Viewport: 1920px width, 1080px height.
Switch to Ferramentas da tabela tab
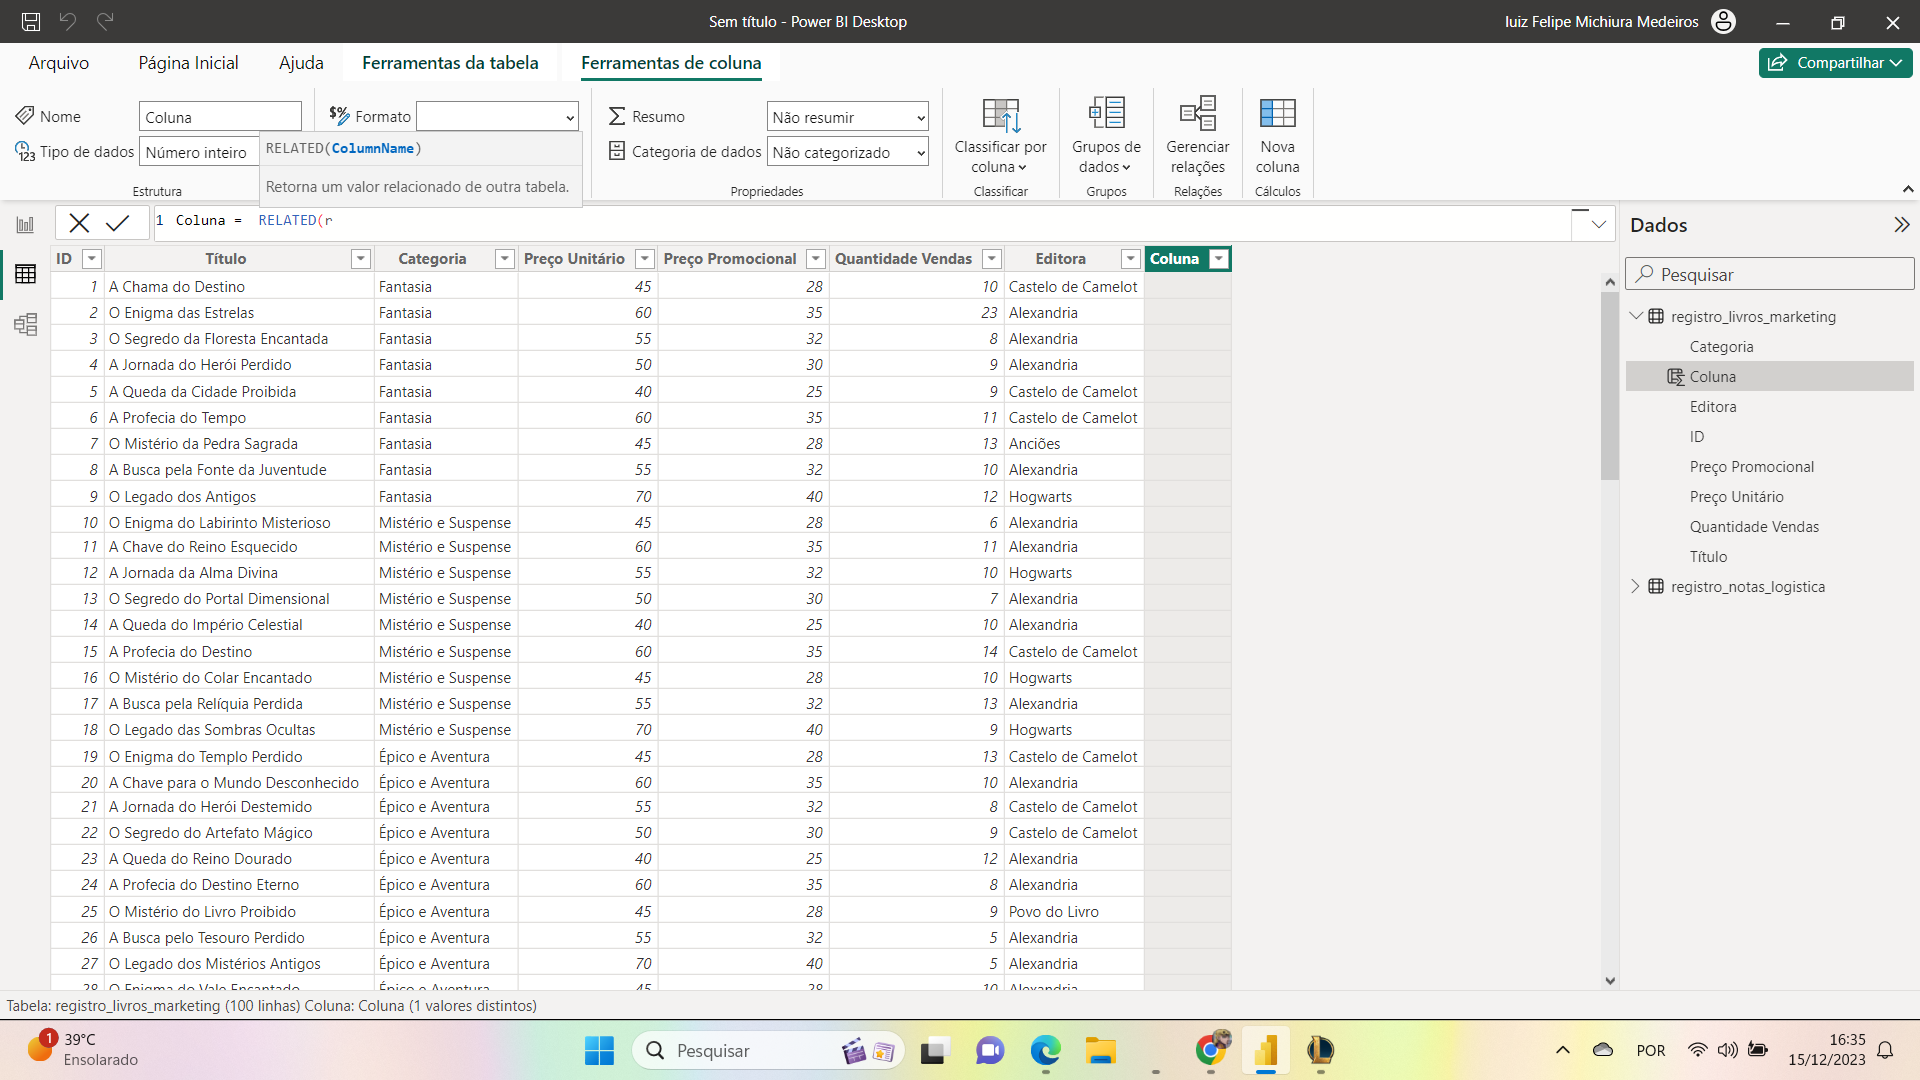pyautogui.click(x=450, y=62)
